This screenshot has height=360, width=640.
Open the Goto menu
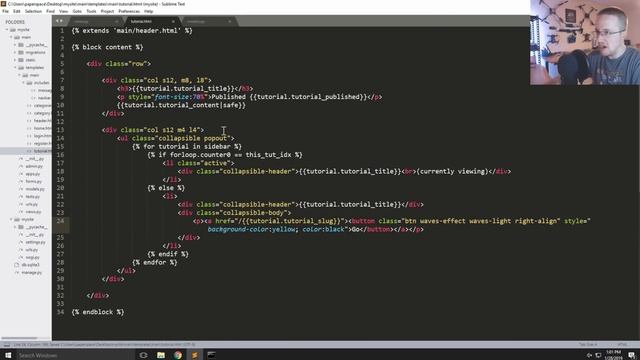77,11
